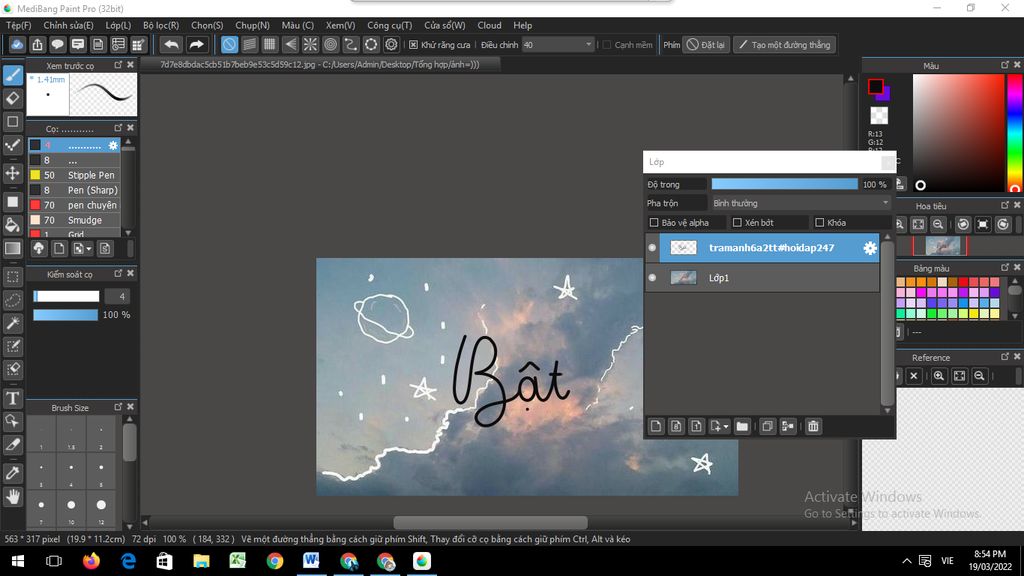Click the Đặt lại reset button
The image size is (1024, 576).
(x=706, y=45)
